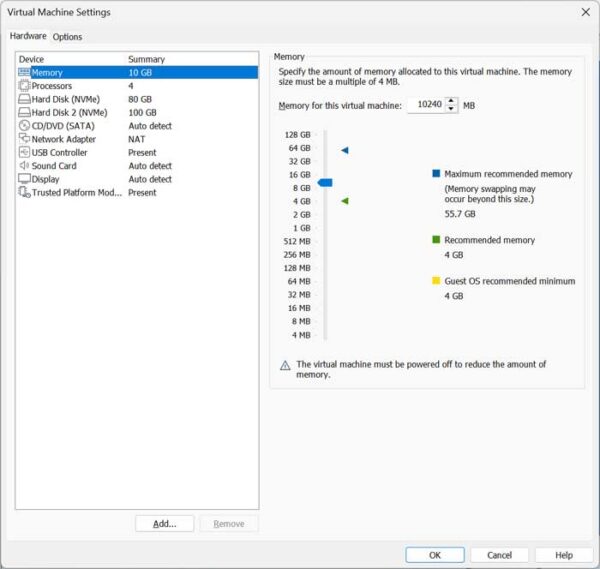600x569 pixels.
Task: Click the 512 MB slider label
Action: pyautogui.click(x=297, y=241)
